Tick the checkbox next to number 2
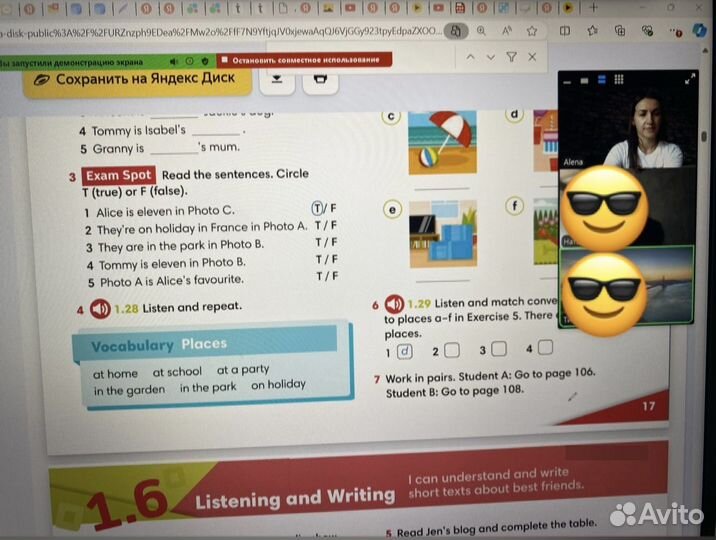716x540 pixels. click(x=452, y=350)
